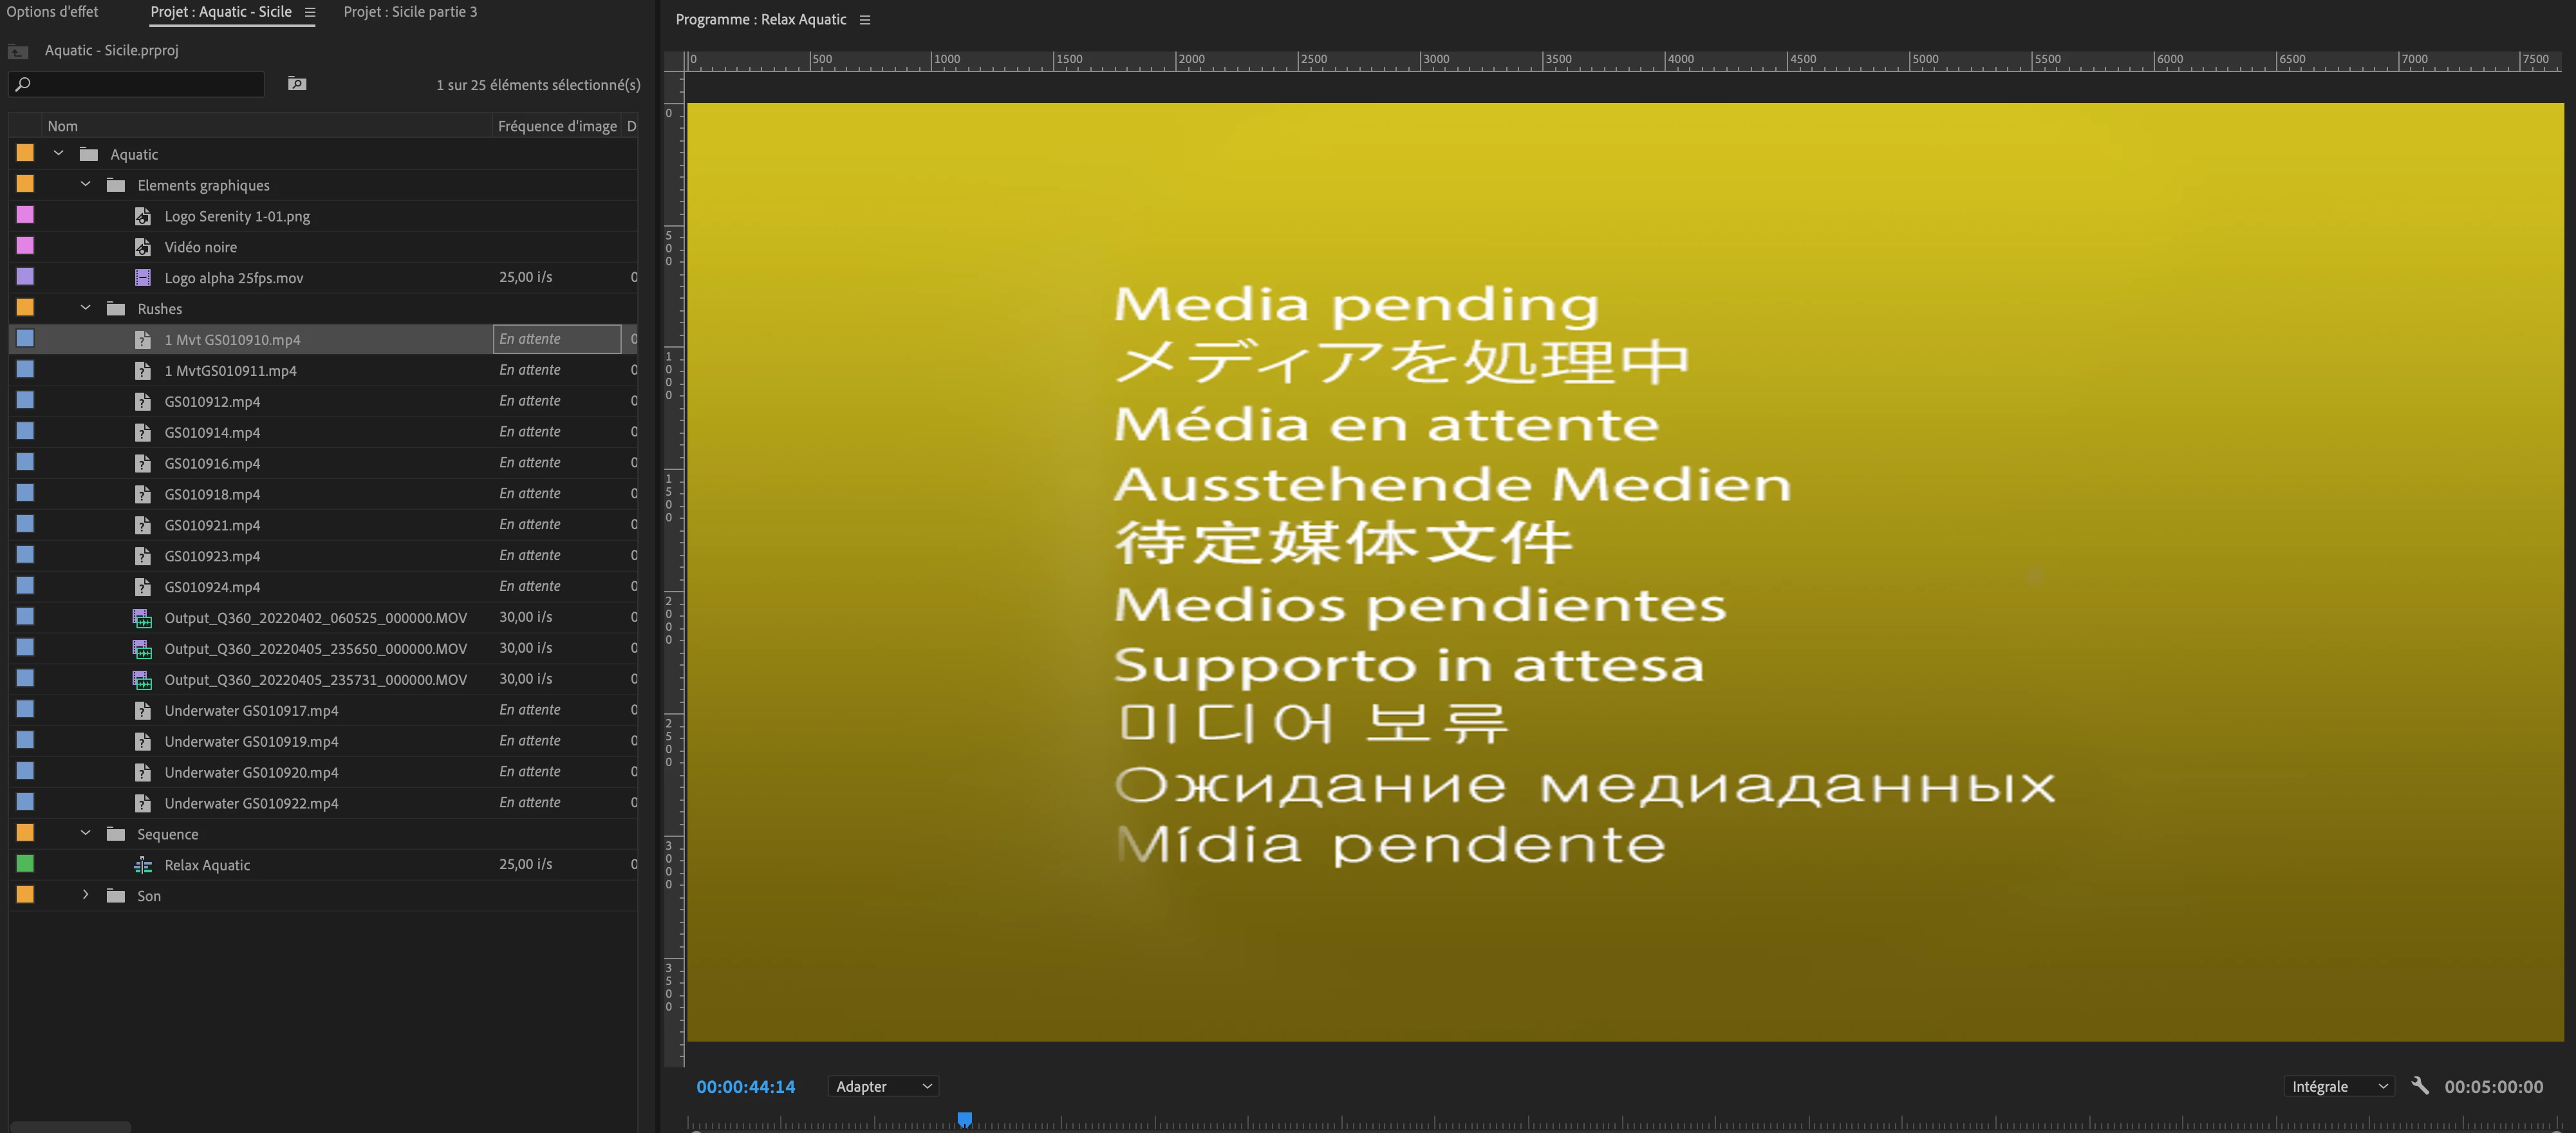The width and height of the screenshot is (2576, 1133).
Task: Click the search-in-bin folder icon
Action: tap(297, 84)
